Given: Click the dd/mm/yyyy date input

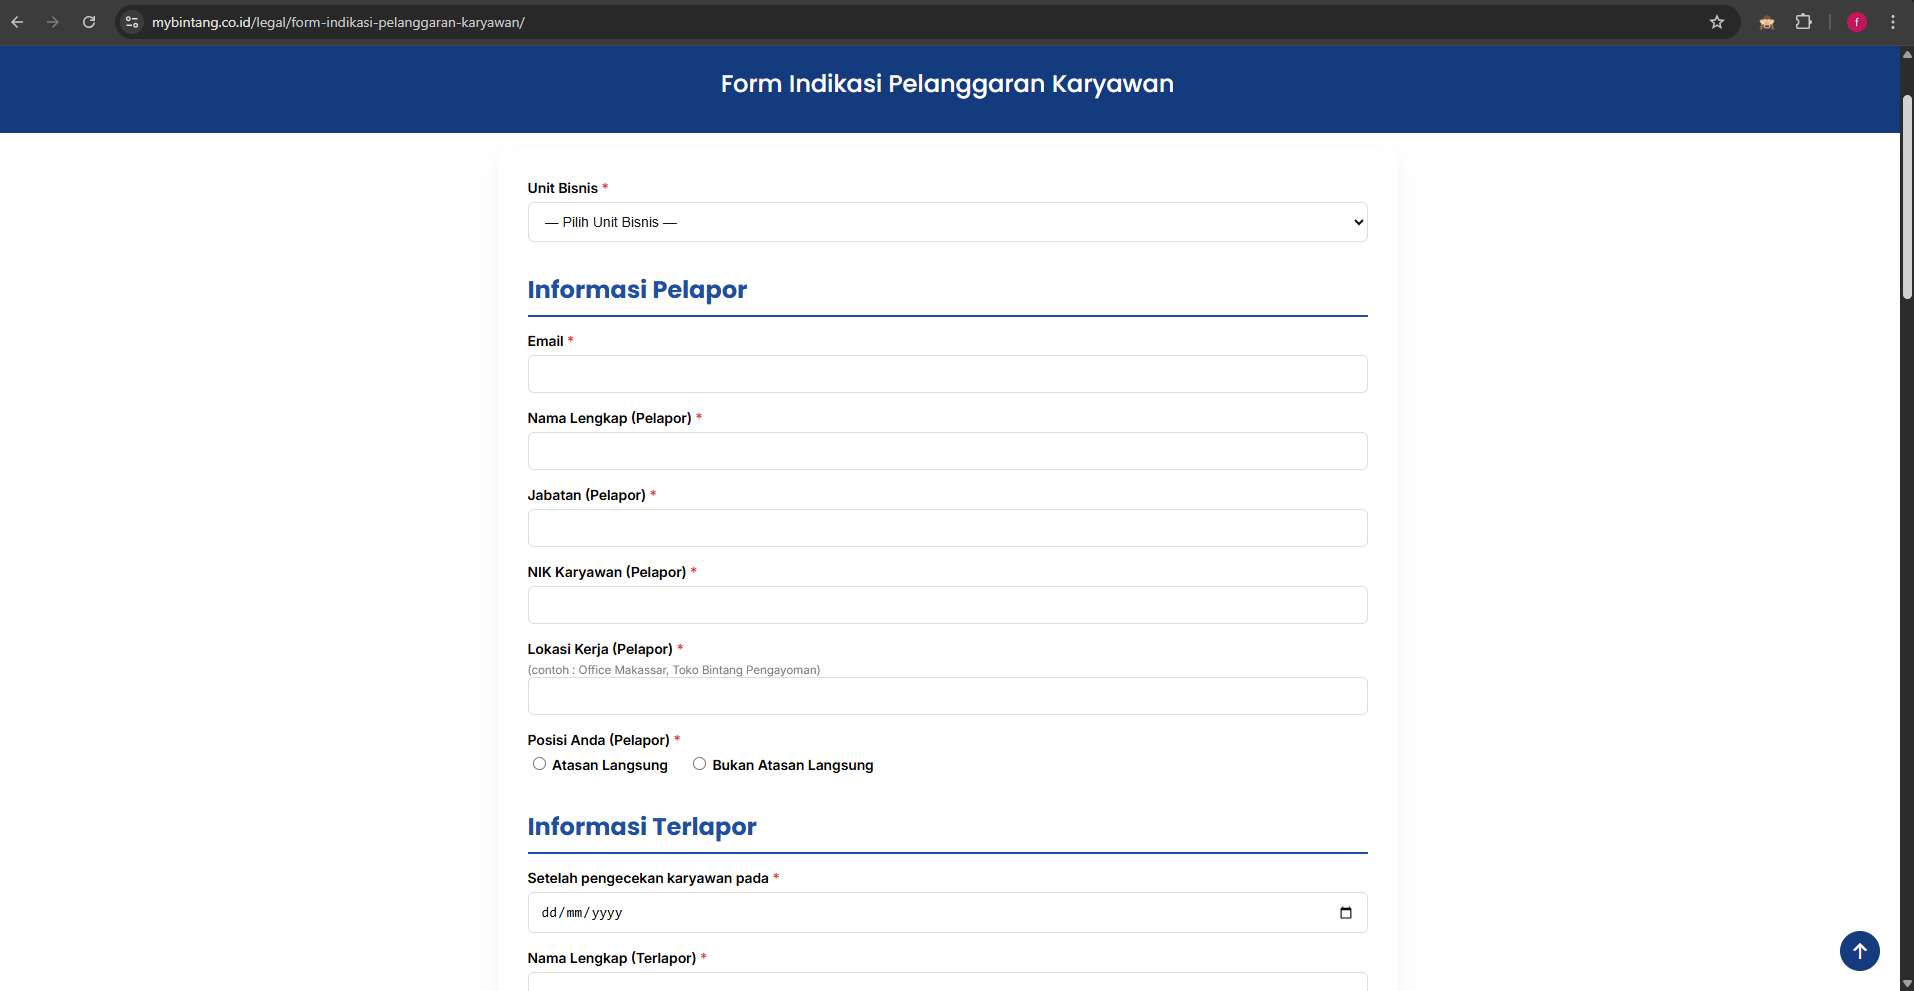Looking at the screenshot, I should (947, 913).
